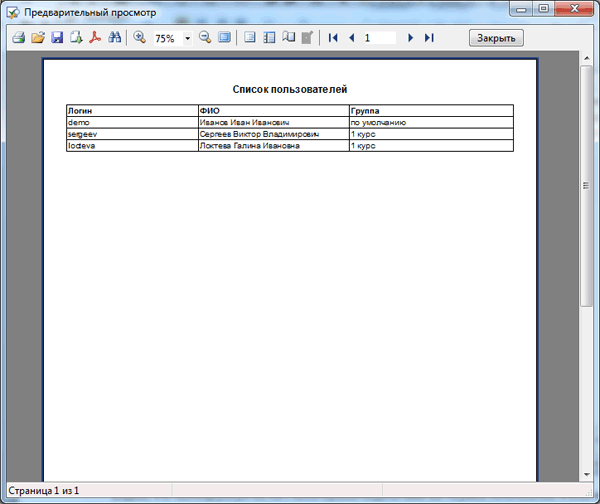
Task: Click the vertical scrollbar thumb
Action: (x=586, y=186)
